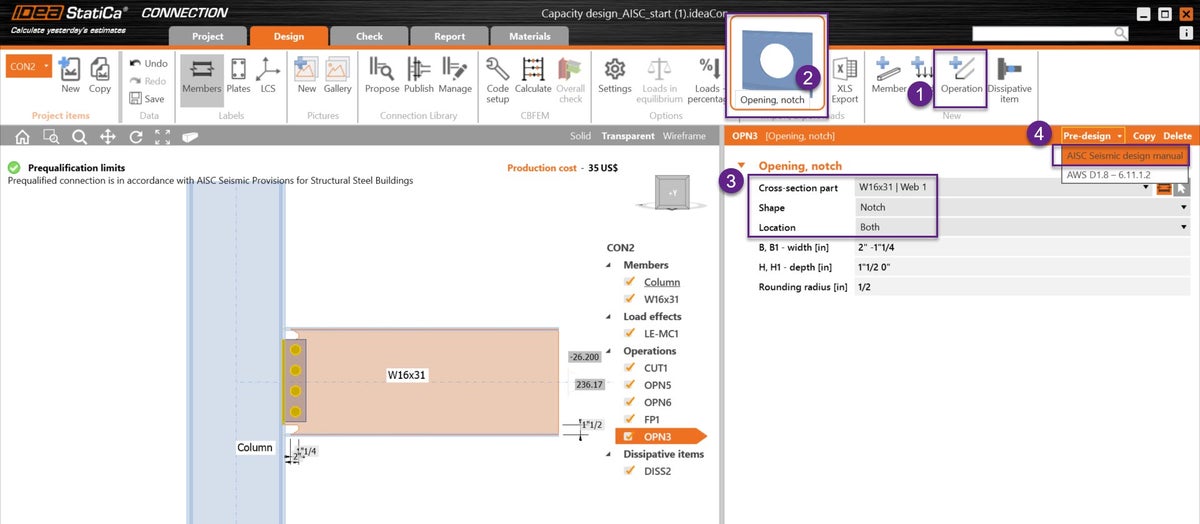1200x524 pixels.
Task: Click the Calculate icon in CBFEM group
Action: (533, 70)
